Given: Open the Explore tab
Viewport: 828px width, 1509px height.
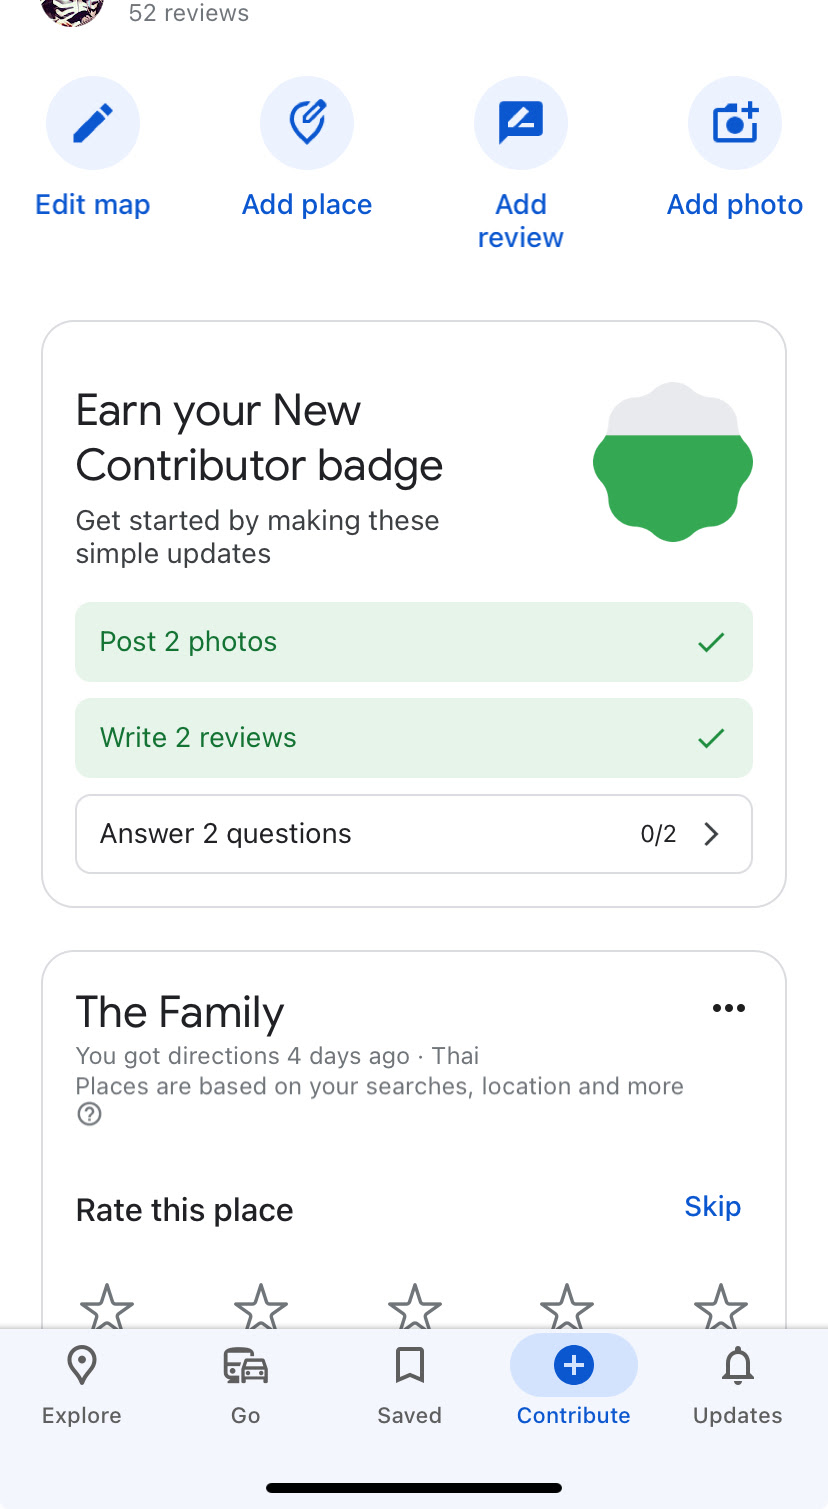Looking at the screenshot, I should (x=82, y=1383).
